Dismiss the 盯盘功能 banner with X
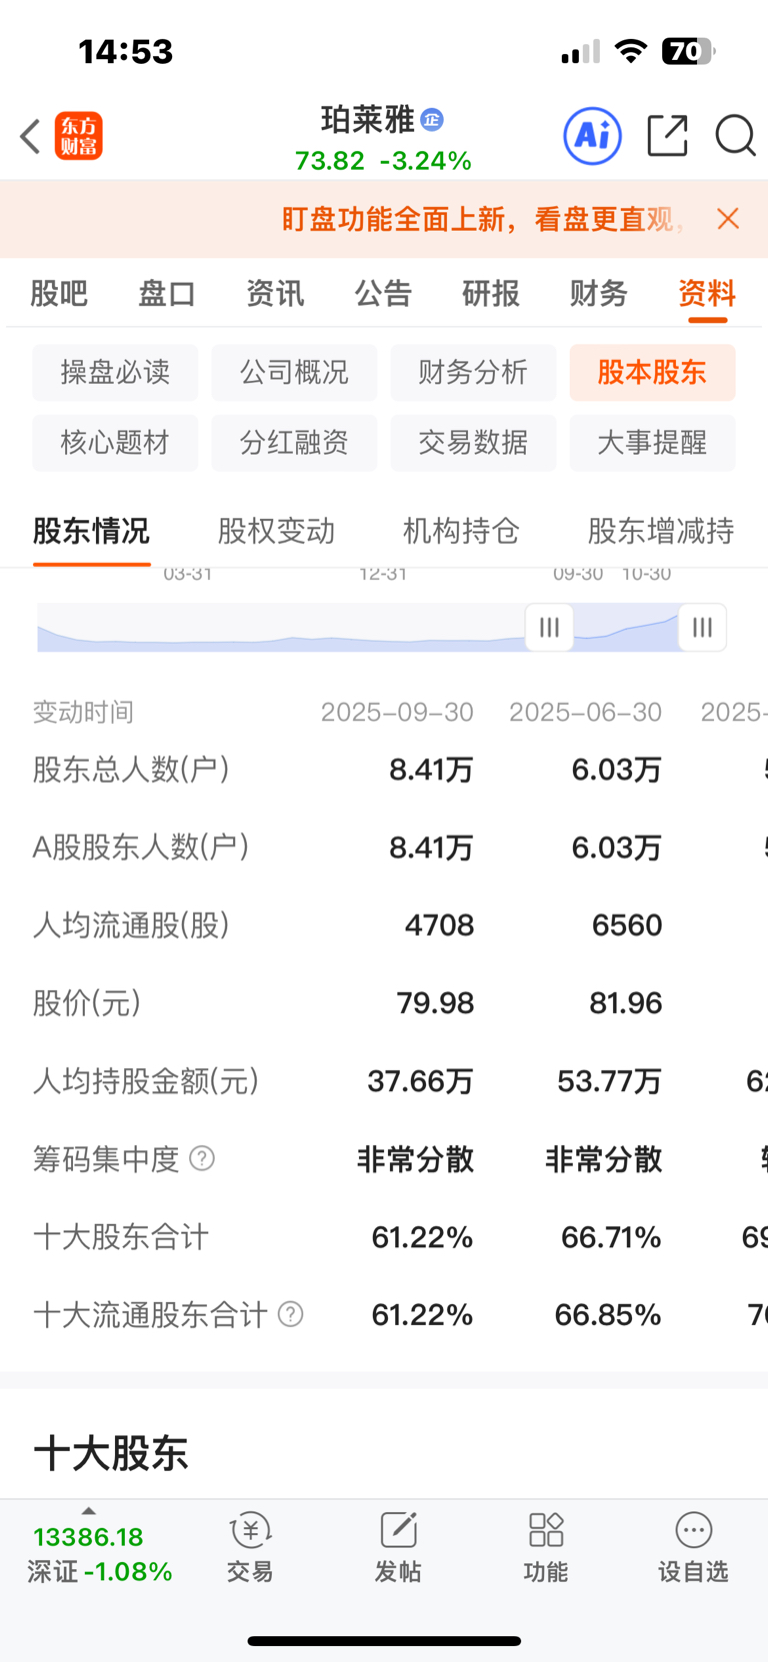 (x=728, y=219)
